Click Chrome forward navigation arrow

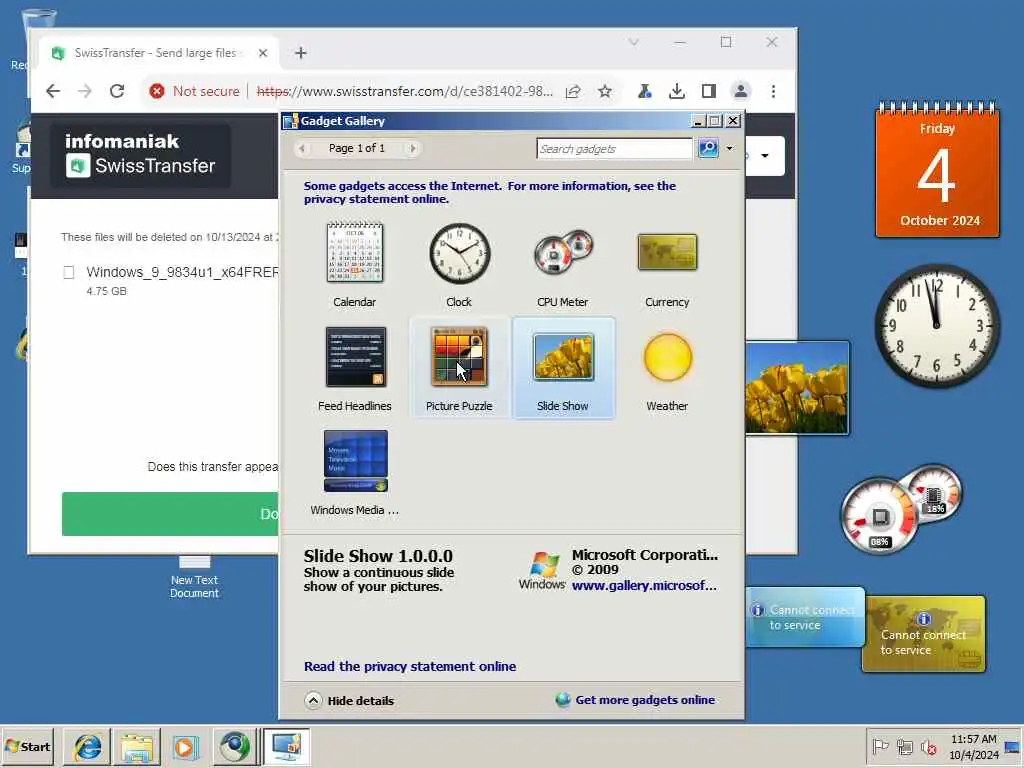point(85,91)
